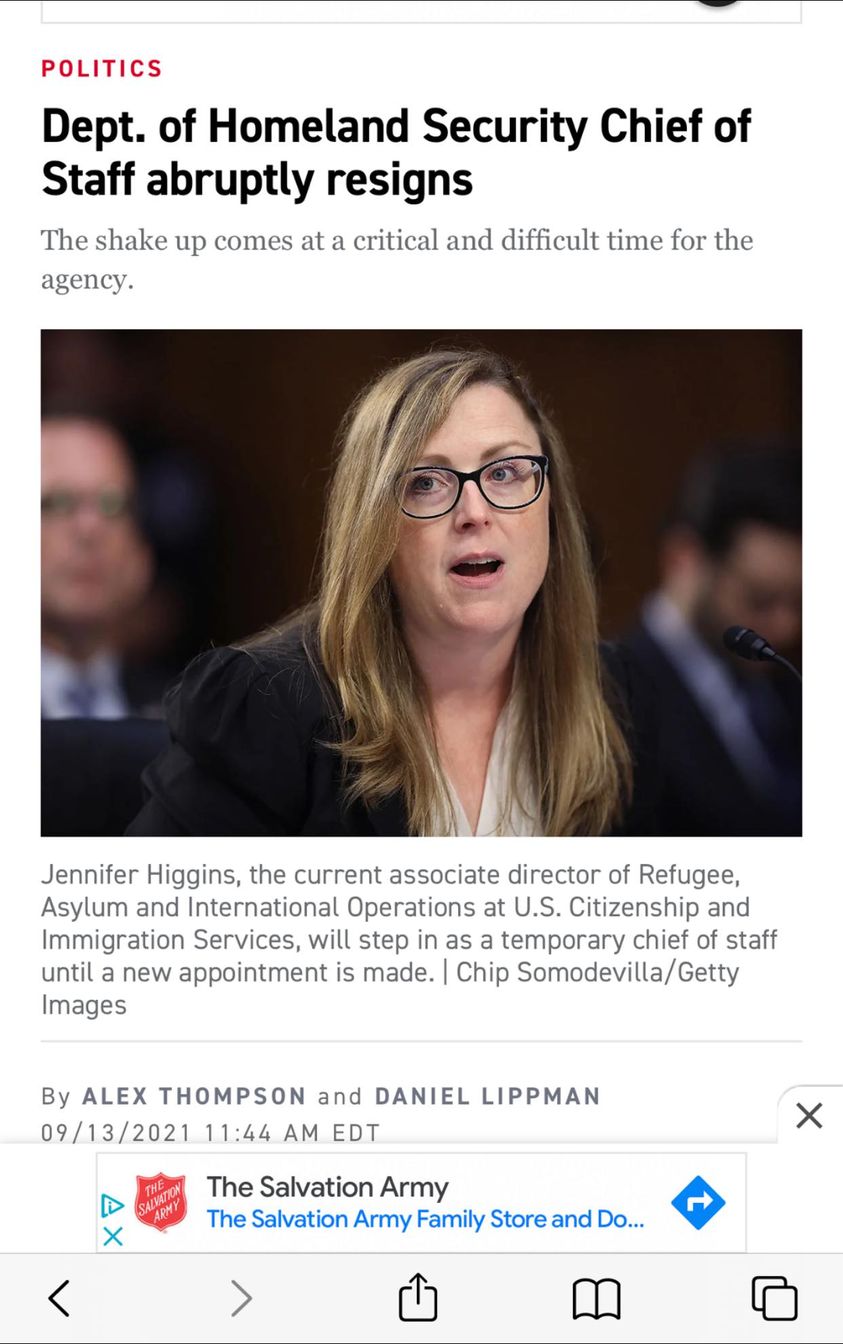The width and height of the screenshot is (843, 1344).
Task: Dismiss ad with small blue X
Action: (x=113, y=1236)
